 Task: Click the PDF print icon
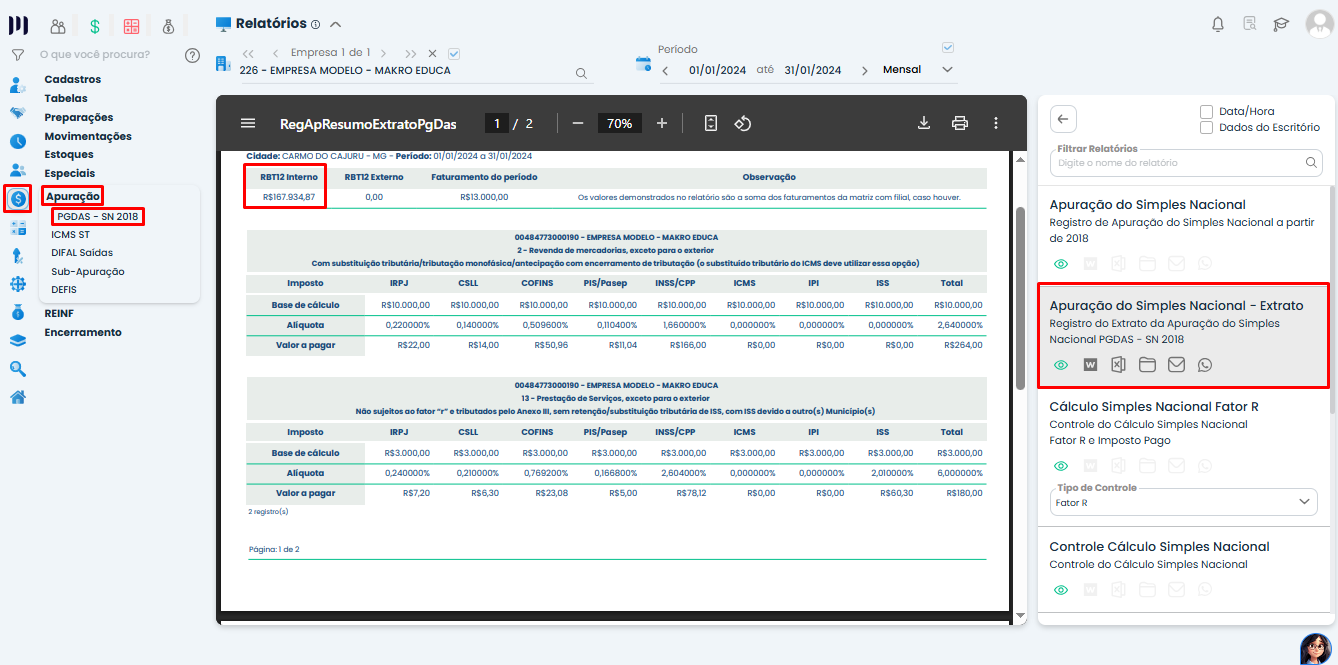coord(960,123)
